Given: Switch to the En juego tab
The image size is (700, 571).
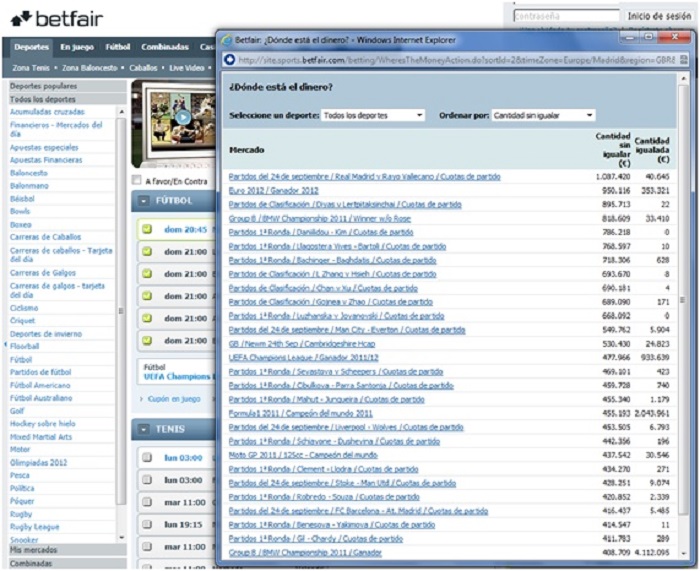Looking at the screenshot, I should 77,47.
